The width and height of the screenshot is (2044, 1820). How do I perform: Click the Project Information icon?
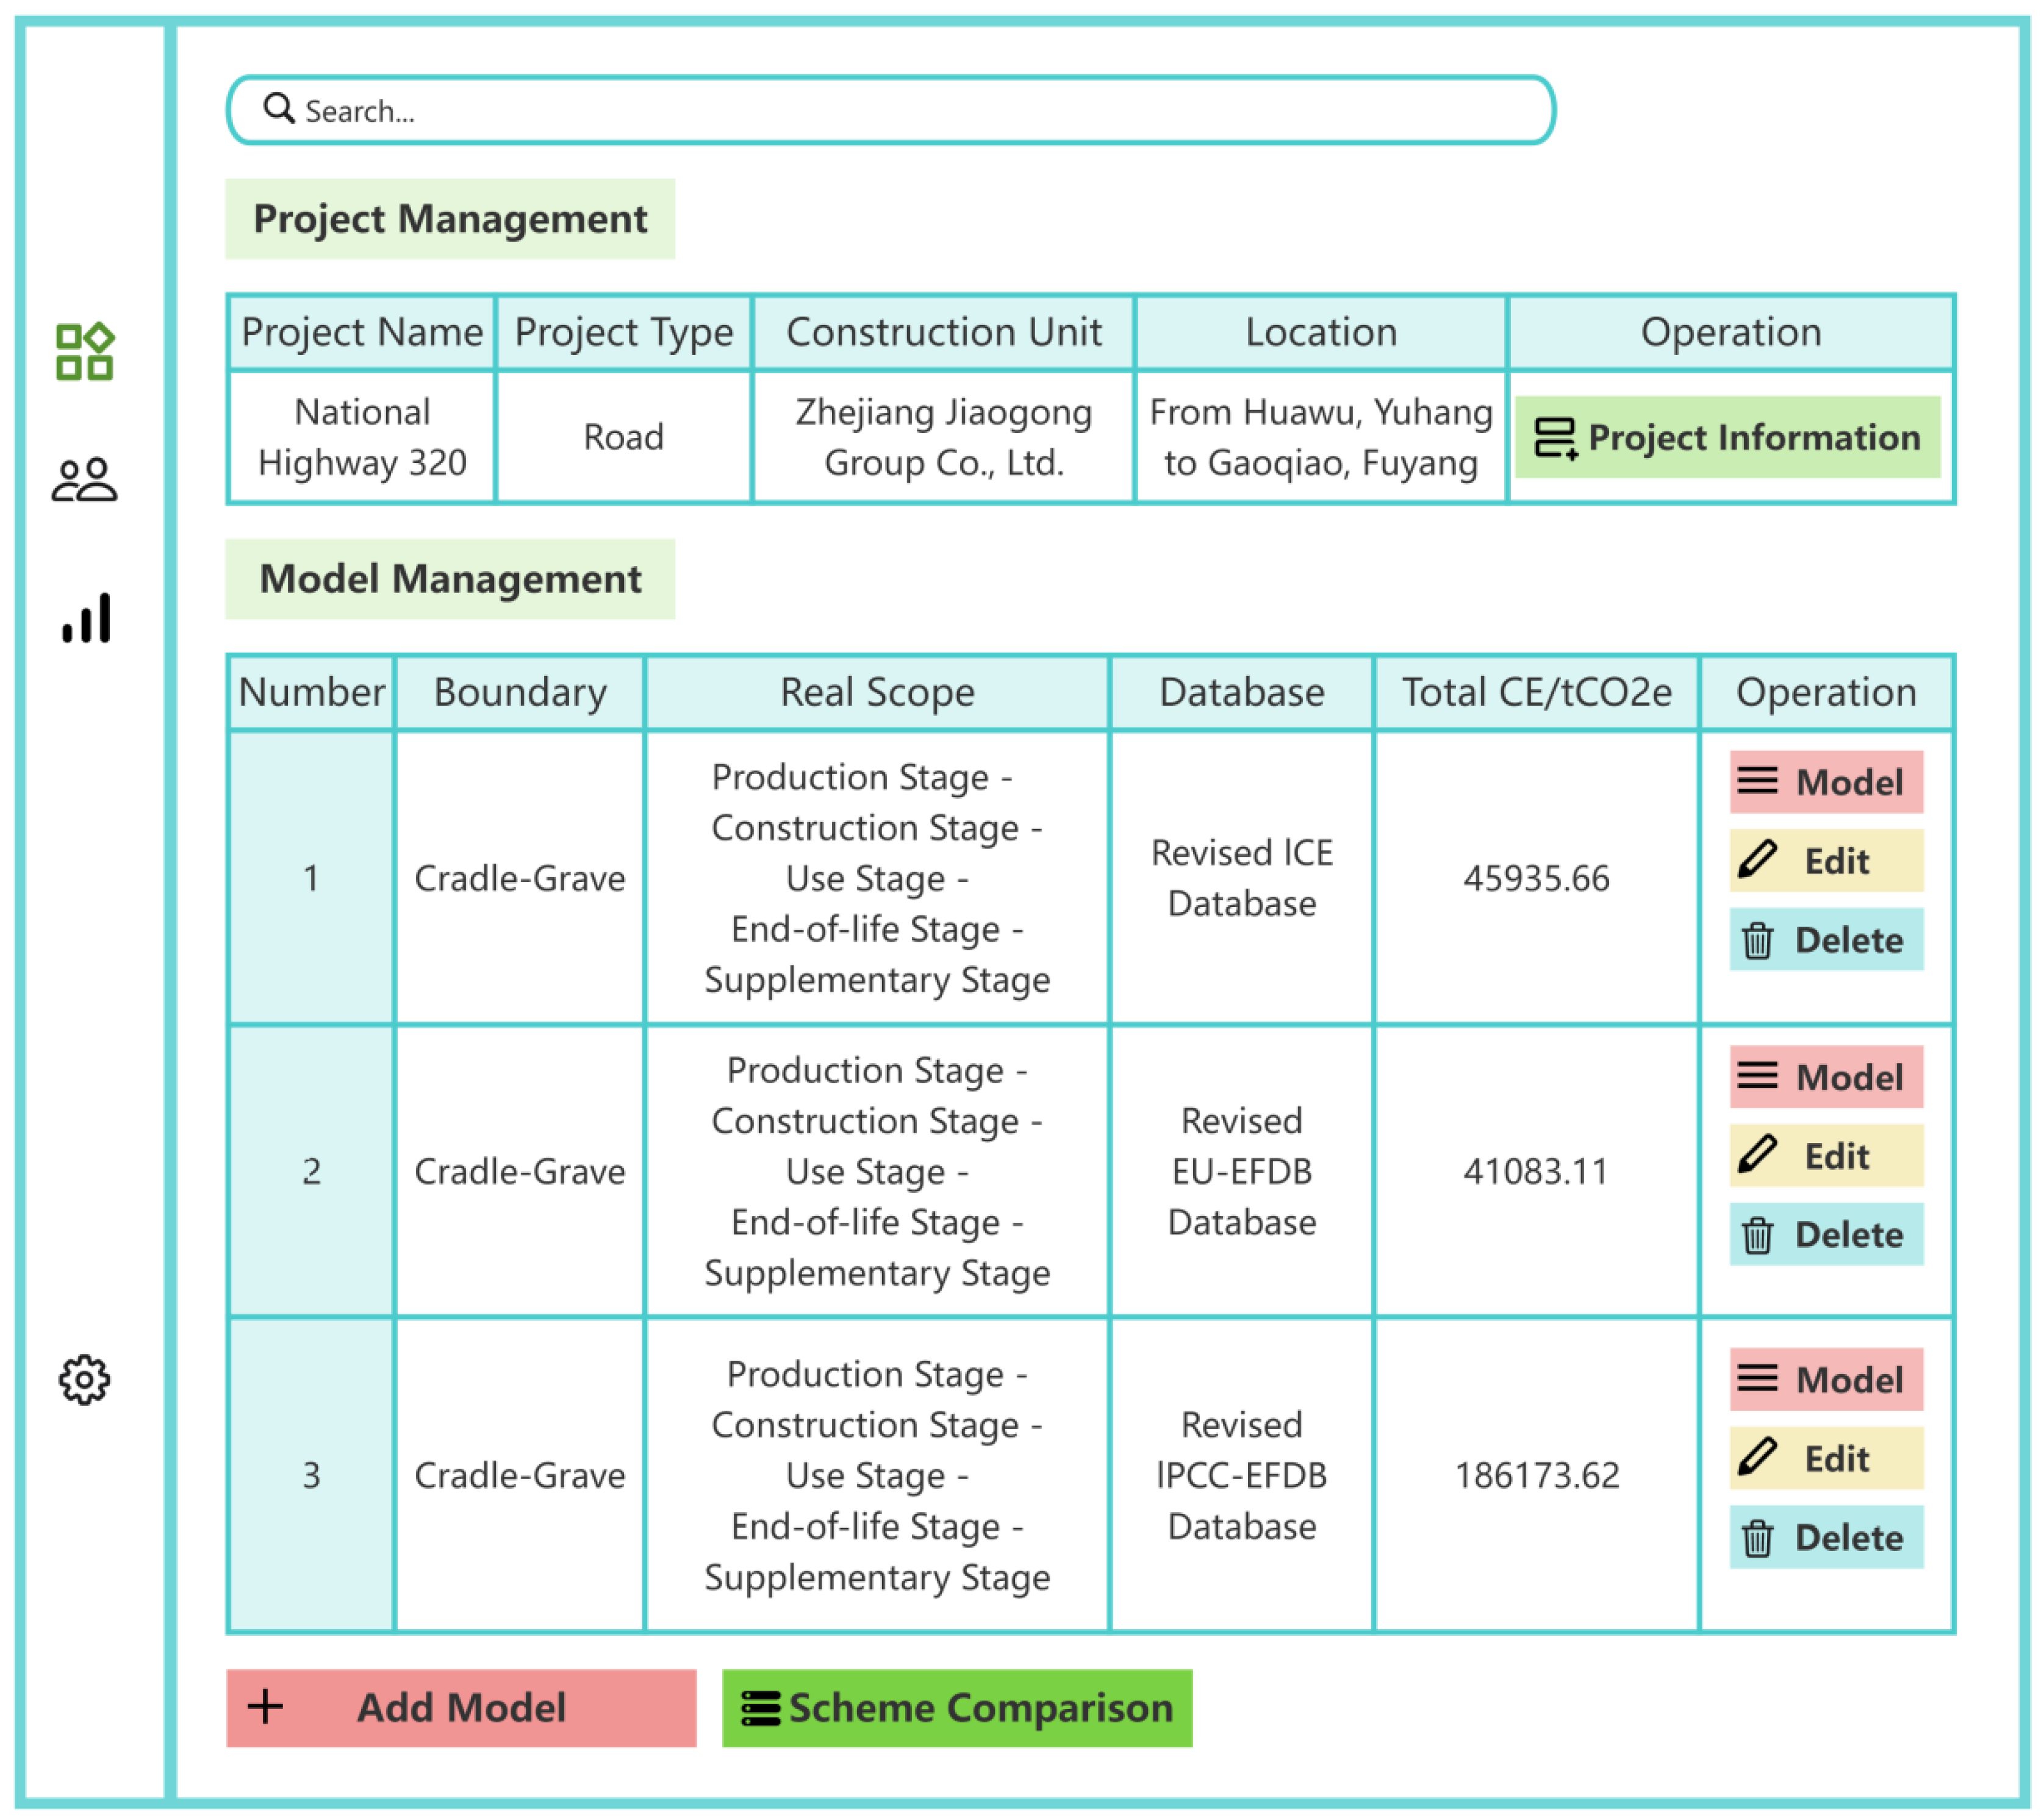click(x=1555, y=437)
